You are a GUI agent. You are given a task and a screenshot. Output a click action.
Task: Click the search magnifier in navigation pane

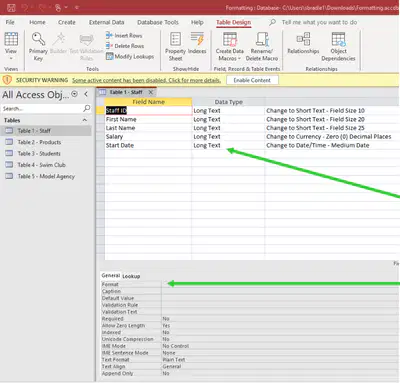87,108
